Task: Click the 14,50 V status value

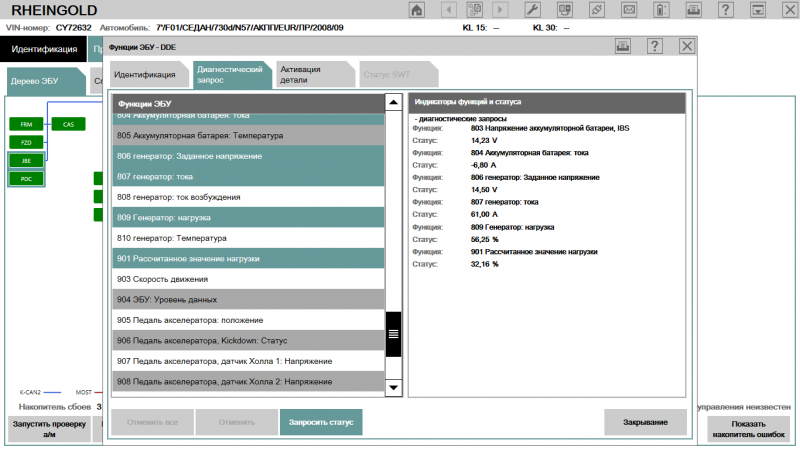Action: 484,189
